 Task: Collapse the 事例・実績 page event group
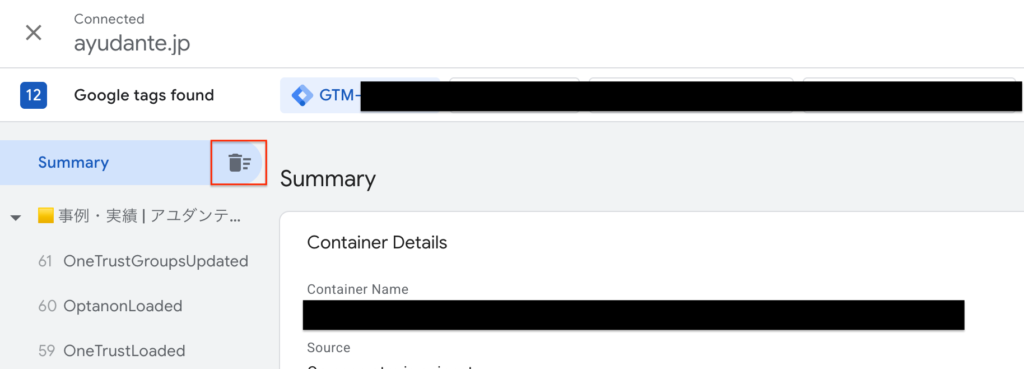pyautogui.click(x=17, y=217)
